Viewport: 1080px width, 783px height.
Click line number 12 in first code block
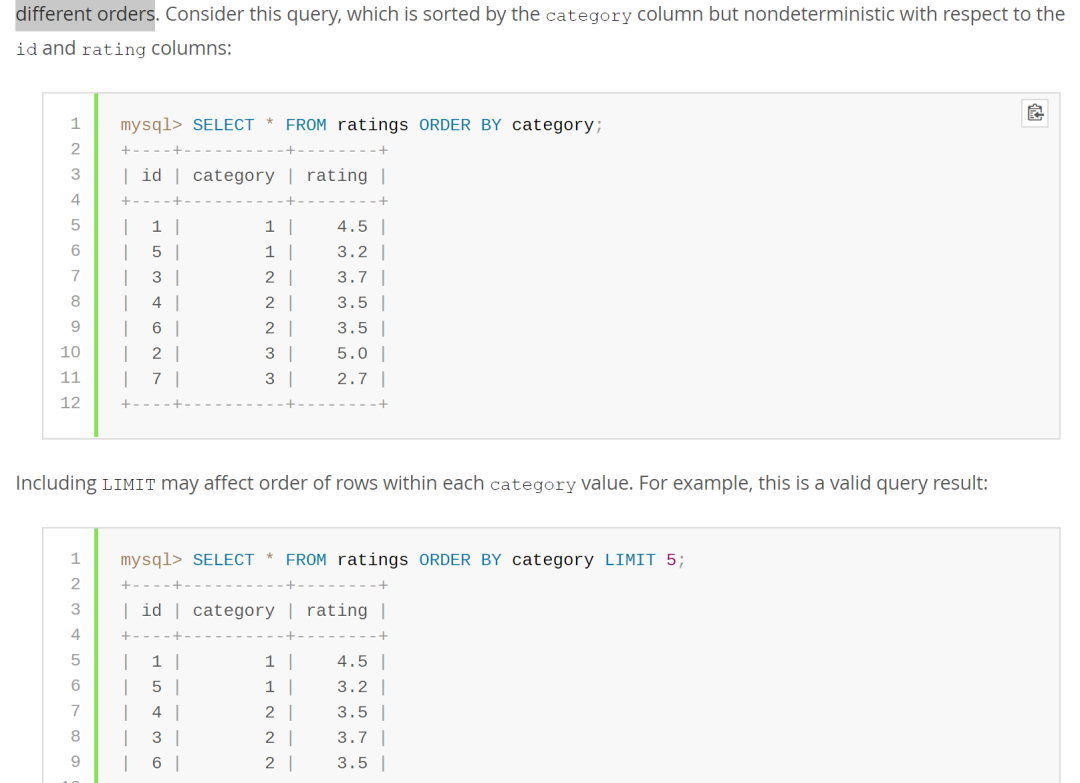(x=70, y=403)
